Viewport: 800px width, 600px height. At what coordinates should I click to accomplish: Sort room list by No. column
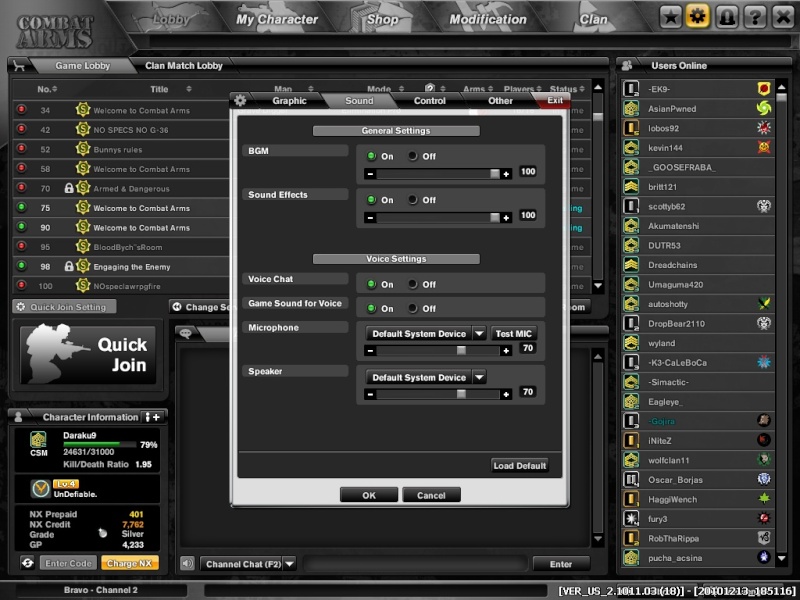pyautogui.click(x=47, y=89)
